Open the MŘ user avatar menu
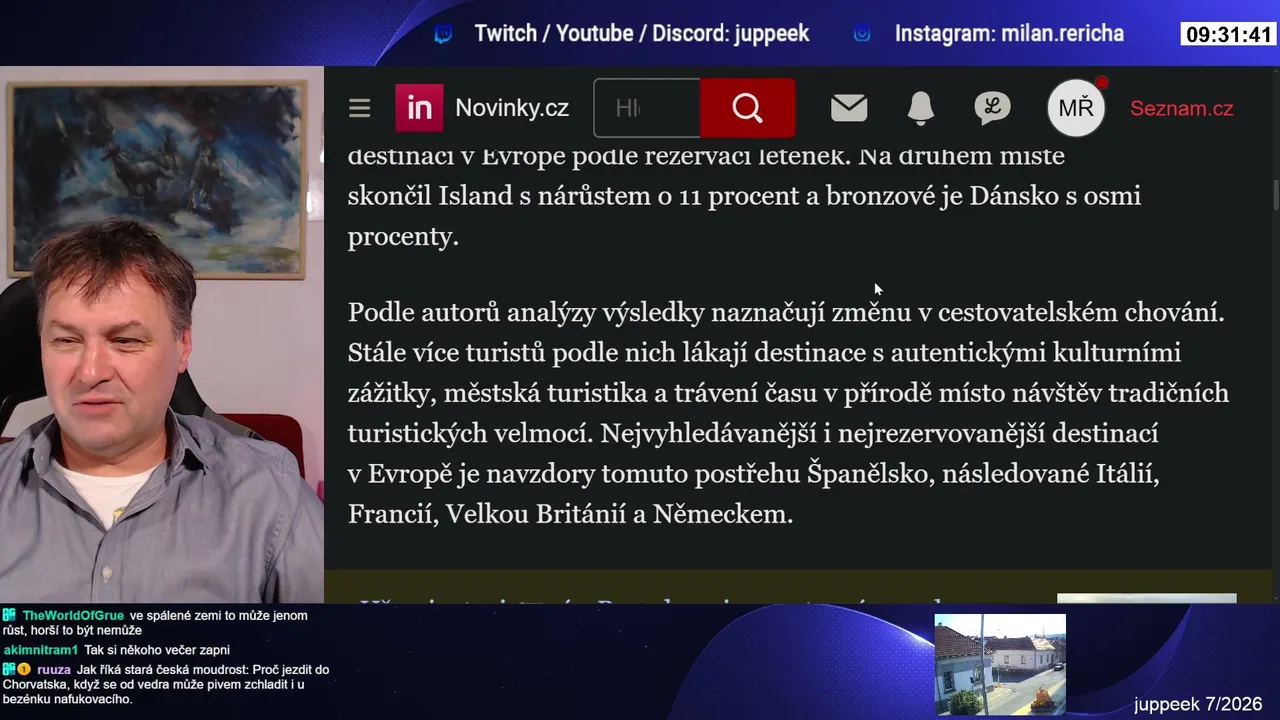This screenshot has width=1280, height=720. point(1076,108)
